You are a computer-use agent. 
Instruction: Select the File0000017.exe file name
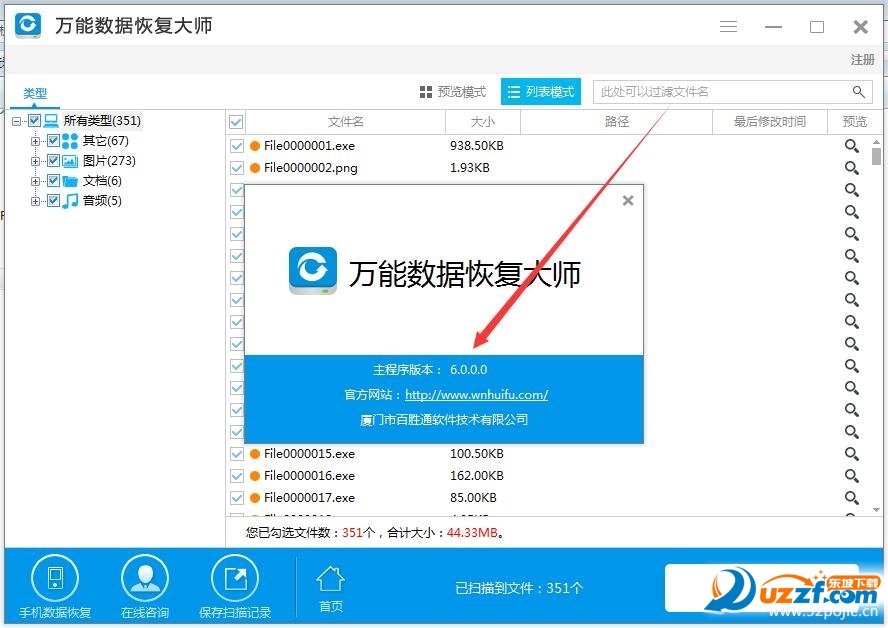[309, 498]
